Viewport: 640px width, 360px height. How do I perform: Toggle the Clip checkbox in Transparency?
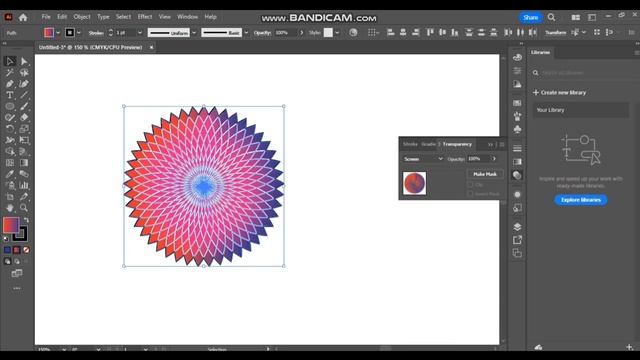470,185
